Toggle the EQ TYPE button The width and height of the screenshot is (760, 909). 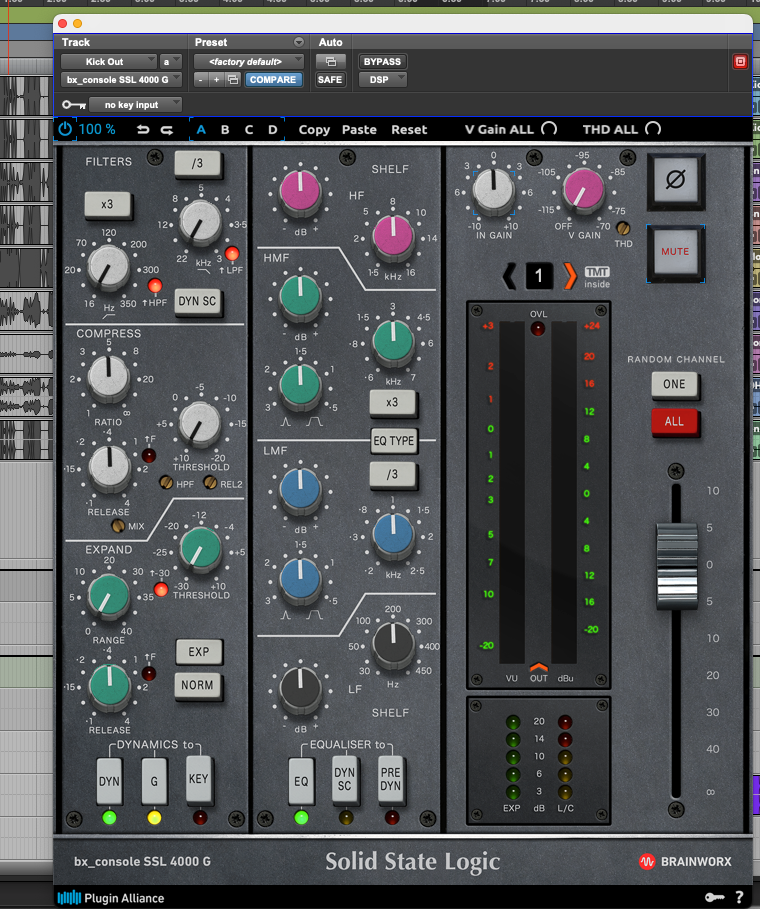click(x=394, y=441)
